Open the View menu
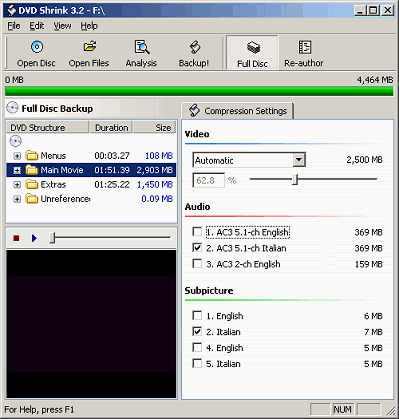Viewport: 399px width, 419px height. tap(62, 26)
